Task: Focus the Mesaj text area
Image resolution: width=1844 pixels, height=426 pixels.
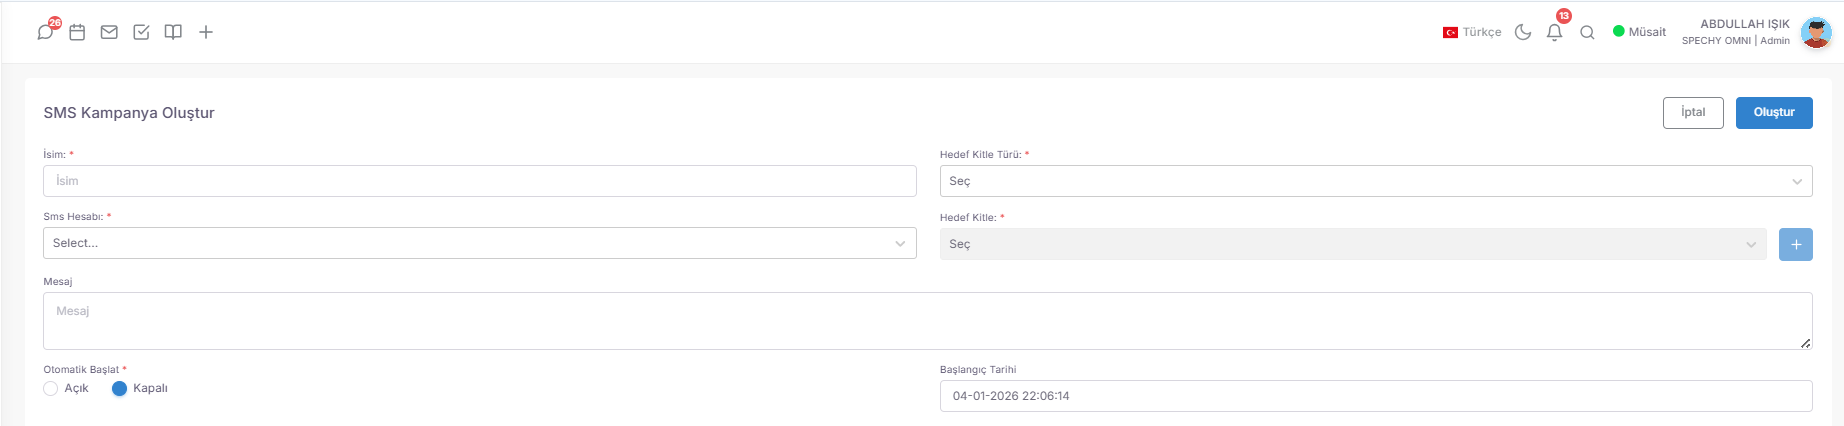Action: [928, 321]
